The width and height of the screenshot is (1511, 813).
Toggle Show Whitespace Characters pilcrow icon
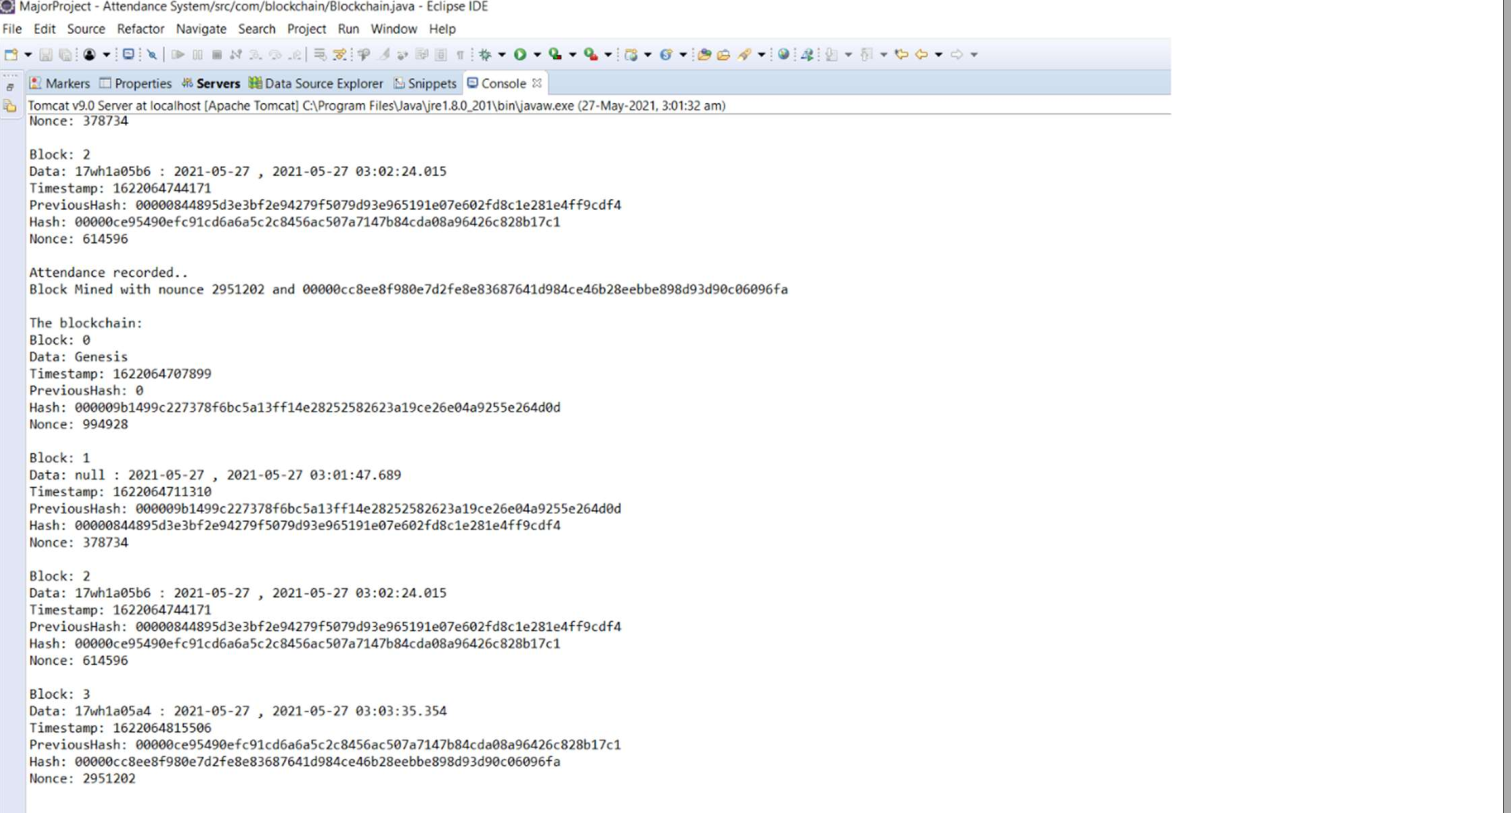tap(460, 54)
